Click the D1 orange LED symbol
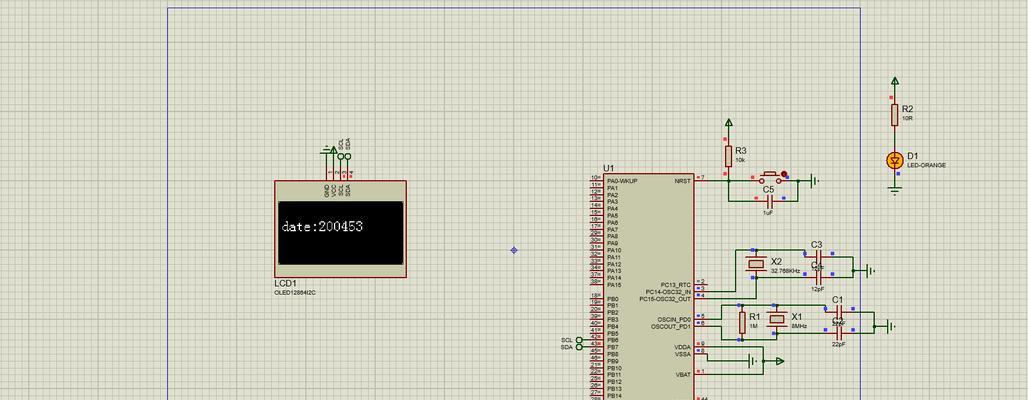 click(x=894, y=160)
